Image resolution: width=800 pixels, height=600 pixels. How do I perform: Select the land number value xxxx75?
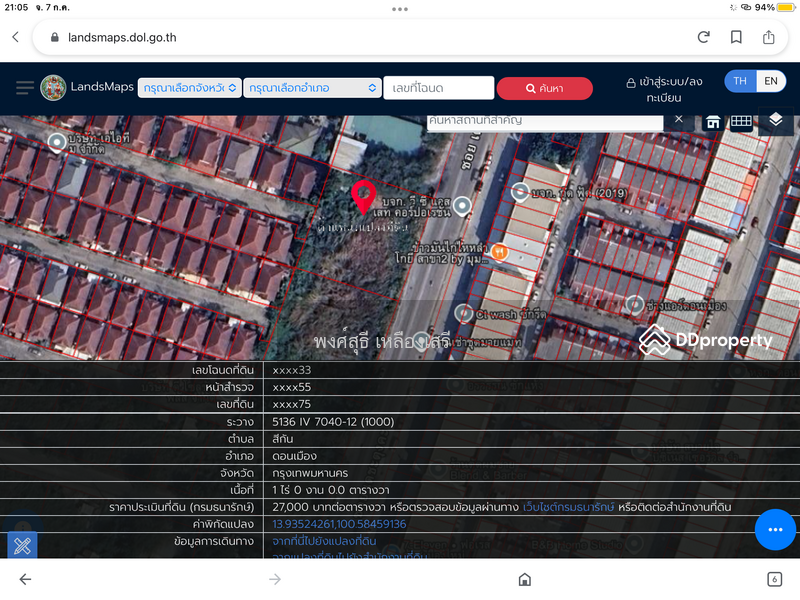(x=291, y=404)
